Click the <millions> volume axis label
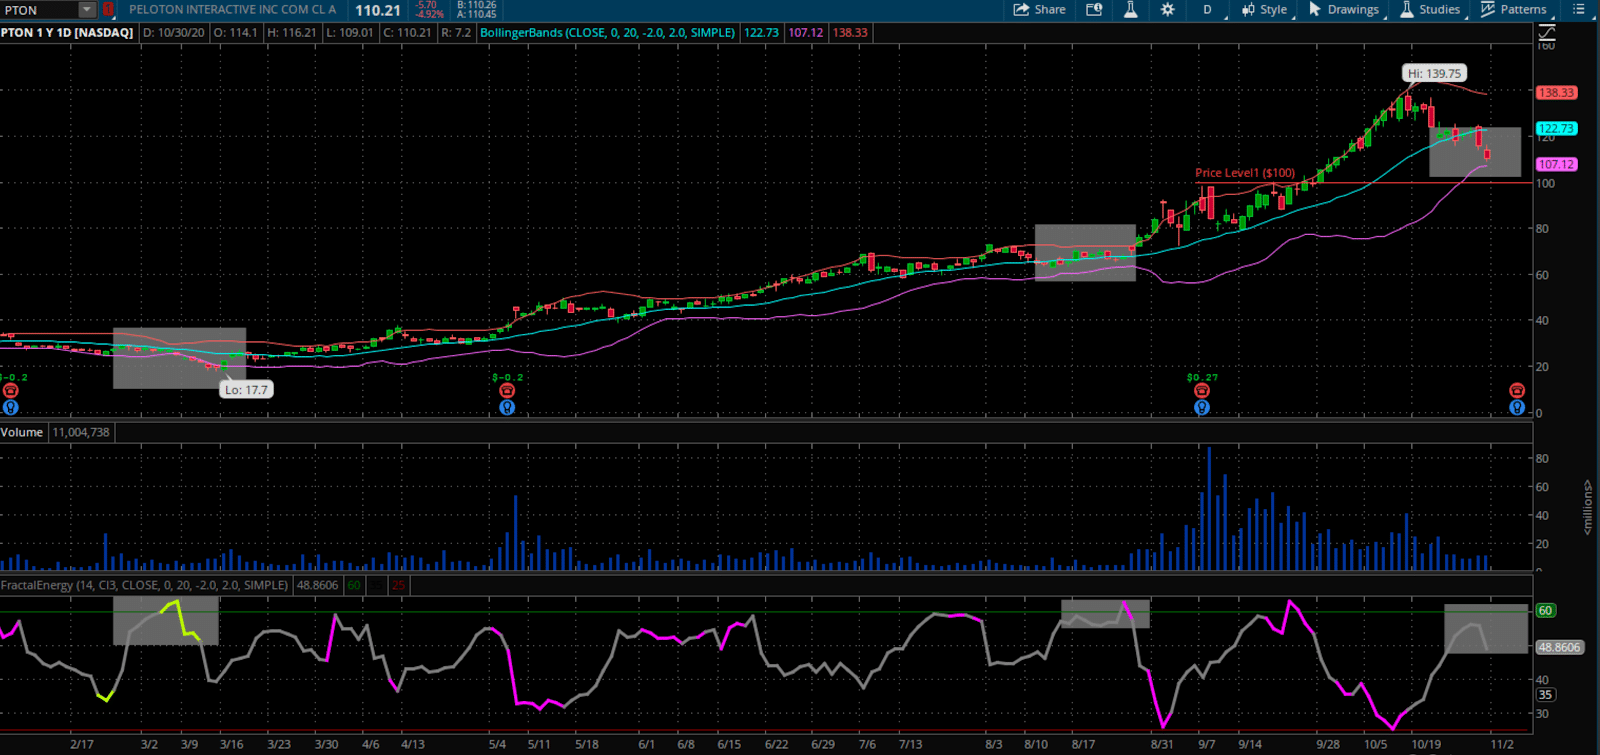1600x755 pixels. click(x=1587, y=507)
